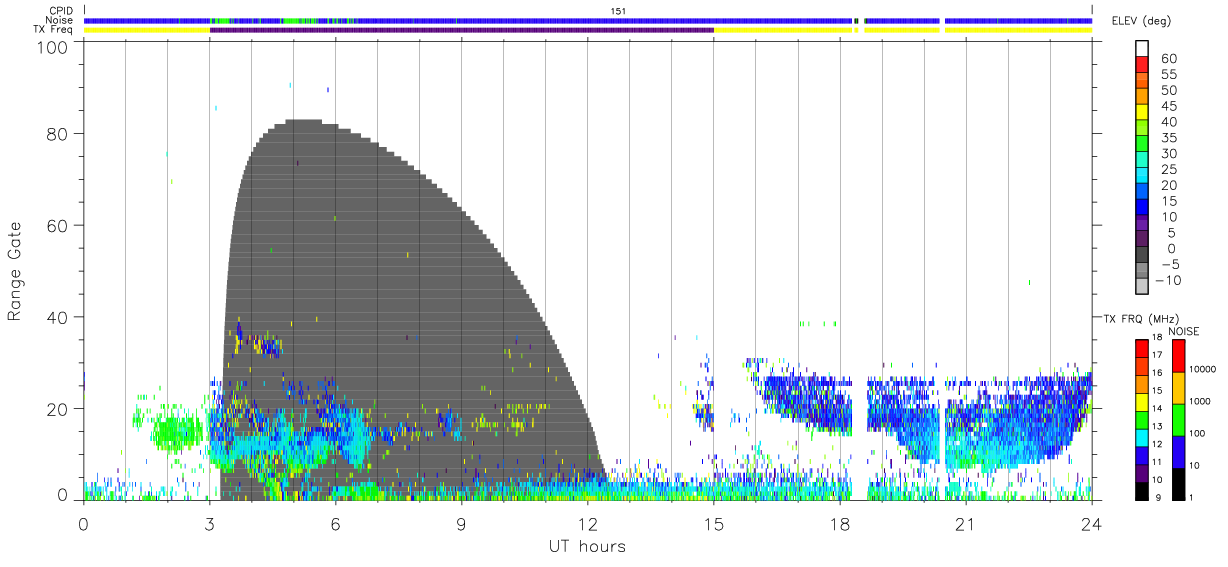This screenshot has width=1228, height=567.
Task: Click the 1000 noise colorbar label
Action: pyautogui.click(x=1199, y=402)
